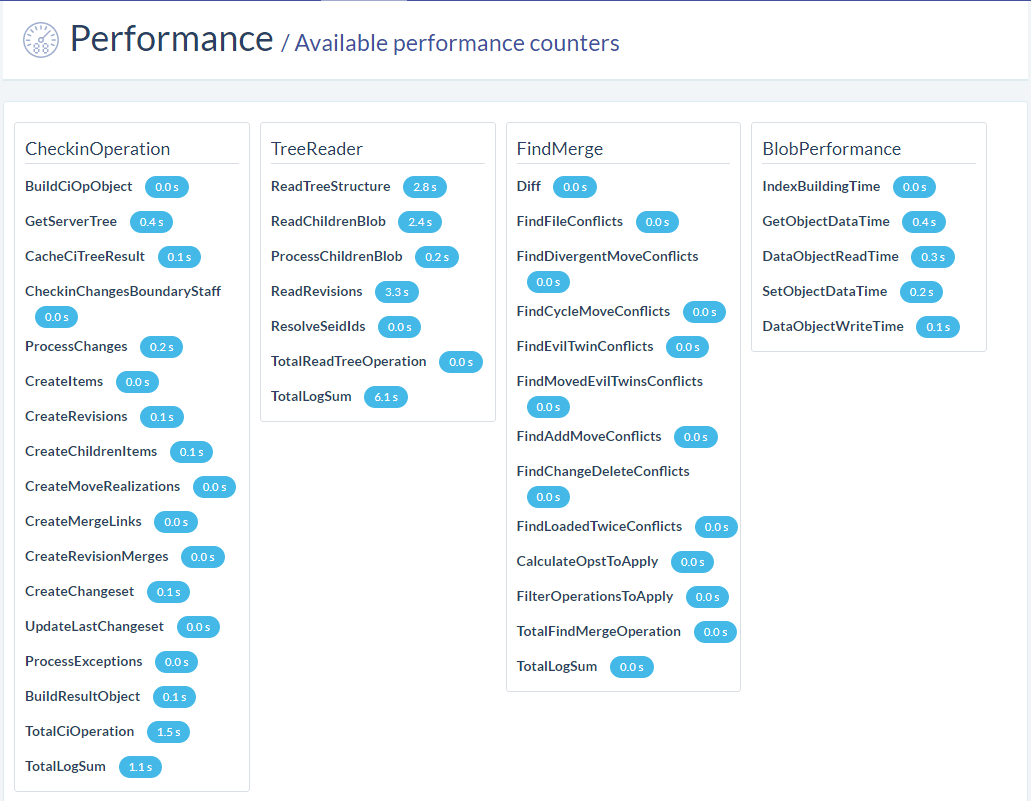Click the FindAddMoveConflicts counter label
This screenshot has height=801, width=1031.
(x=589, y=436)
